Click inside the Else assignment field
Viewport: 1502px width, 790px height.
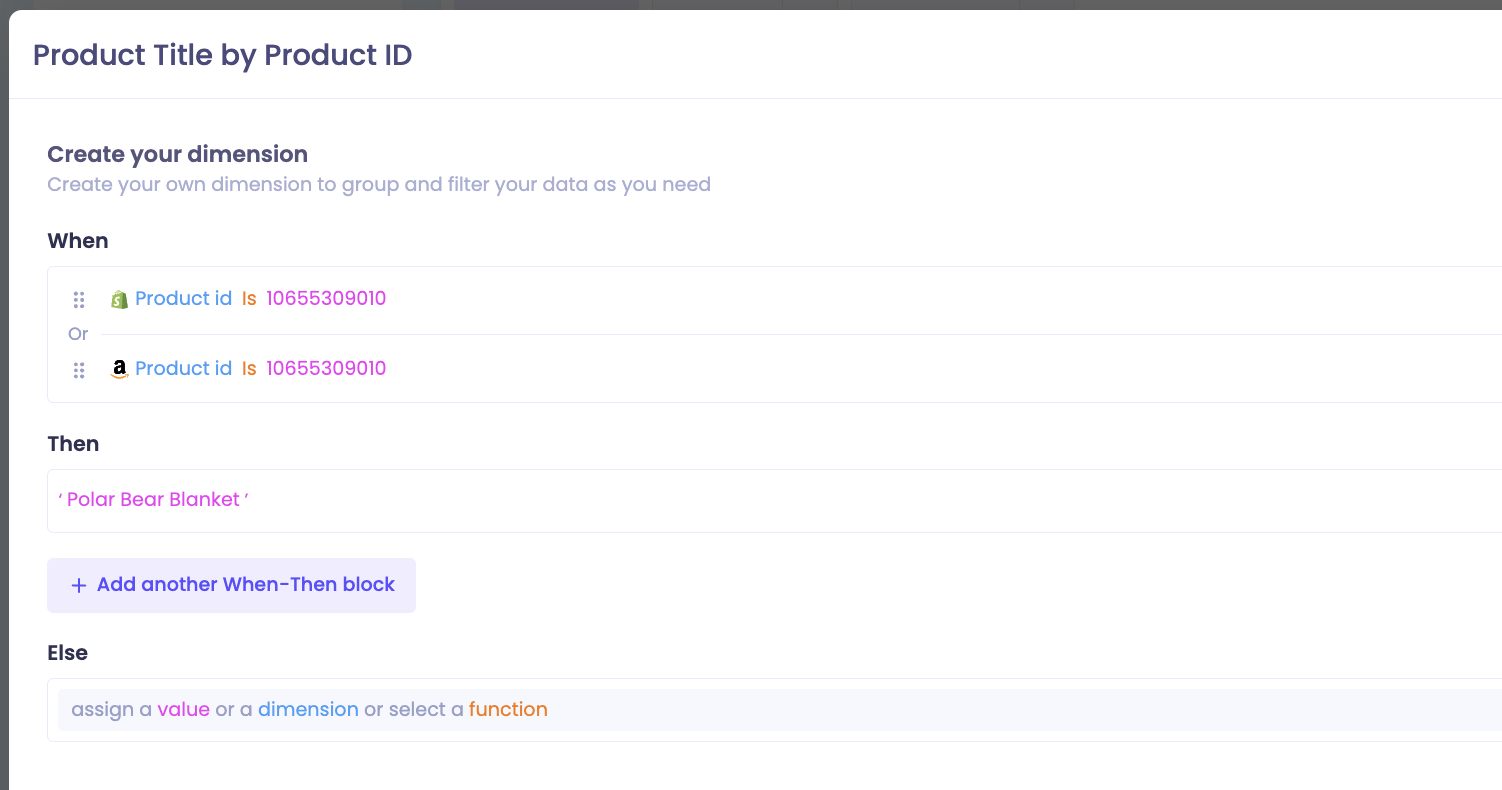pos(780,710)
